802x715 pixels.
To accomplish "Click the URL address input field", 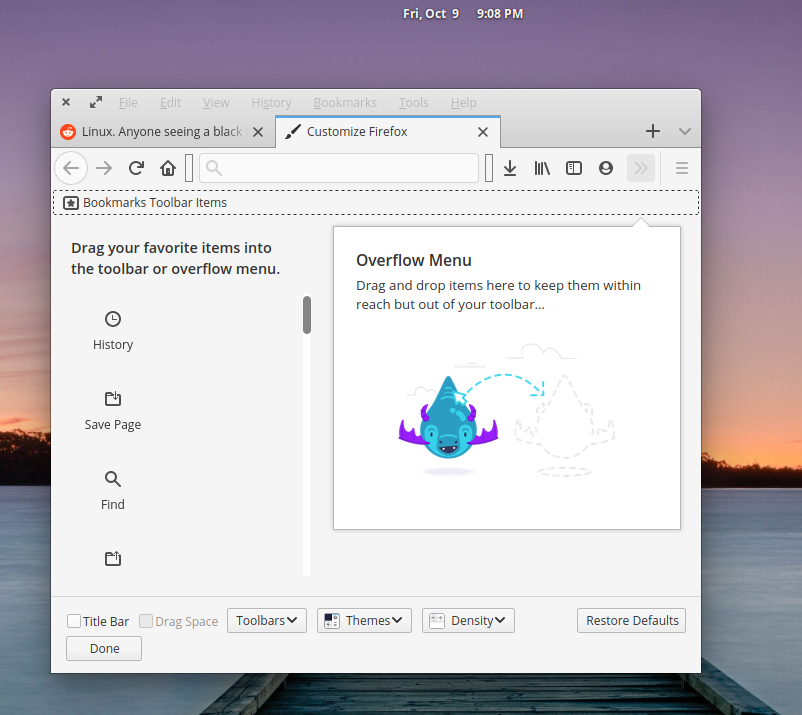I will (339, 168).
